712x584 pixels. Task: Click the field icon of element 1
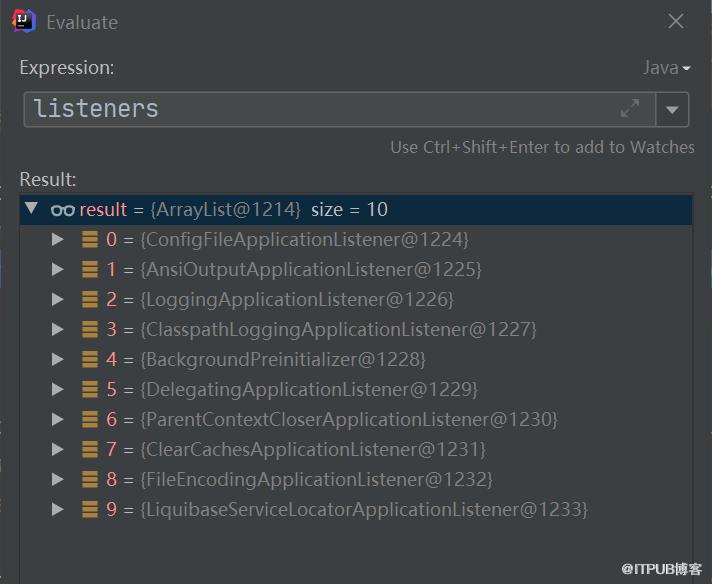click(x=89, y=269)
